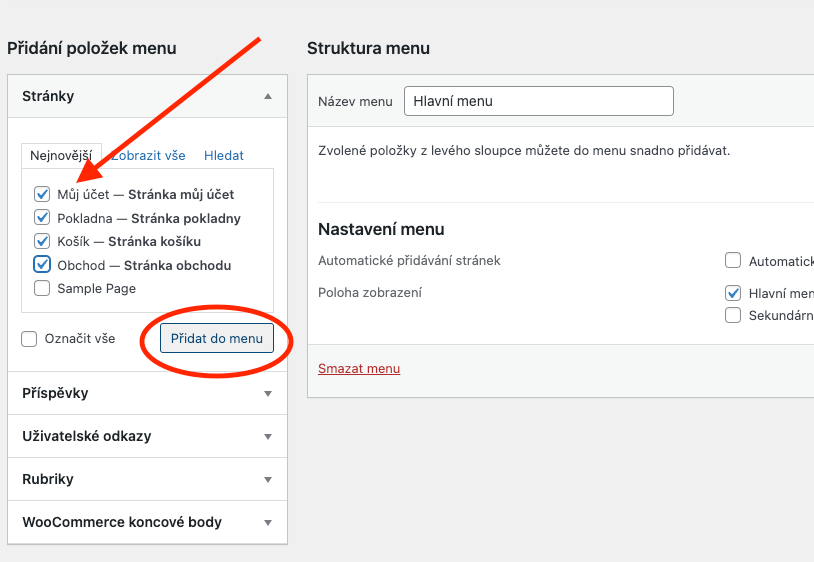Click the Označit vše label
Screen dimensions: 814x562
pyautogui.click(x=80, y=339)
